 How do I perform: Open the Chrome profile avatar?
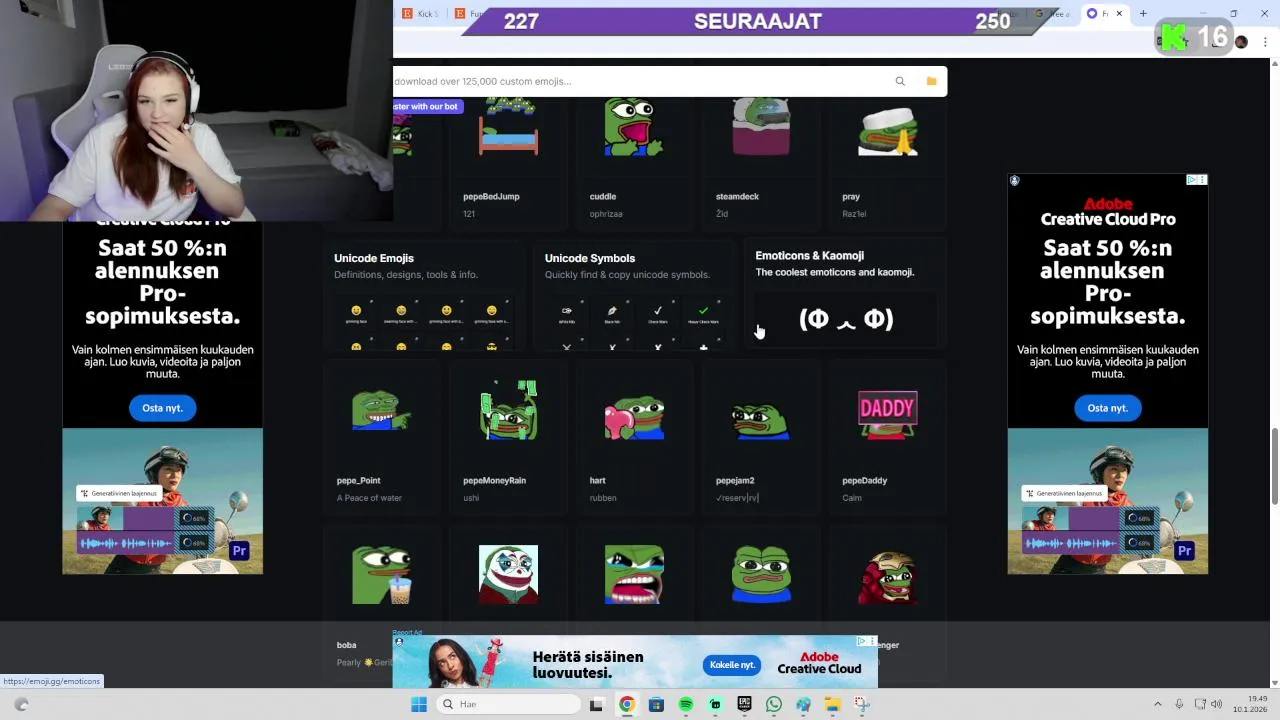pos(1241,41)
